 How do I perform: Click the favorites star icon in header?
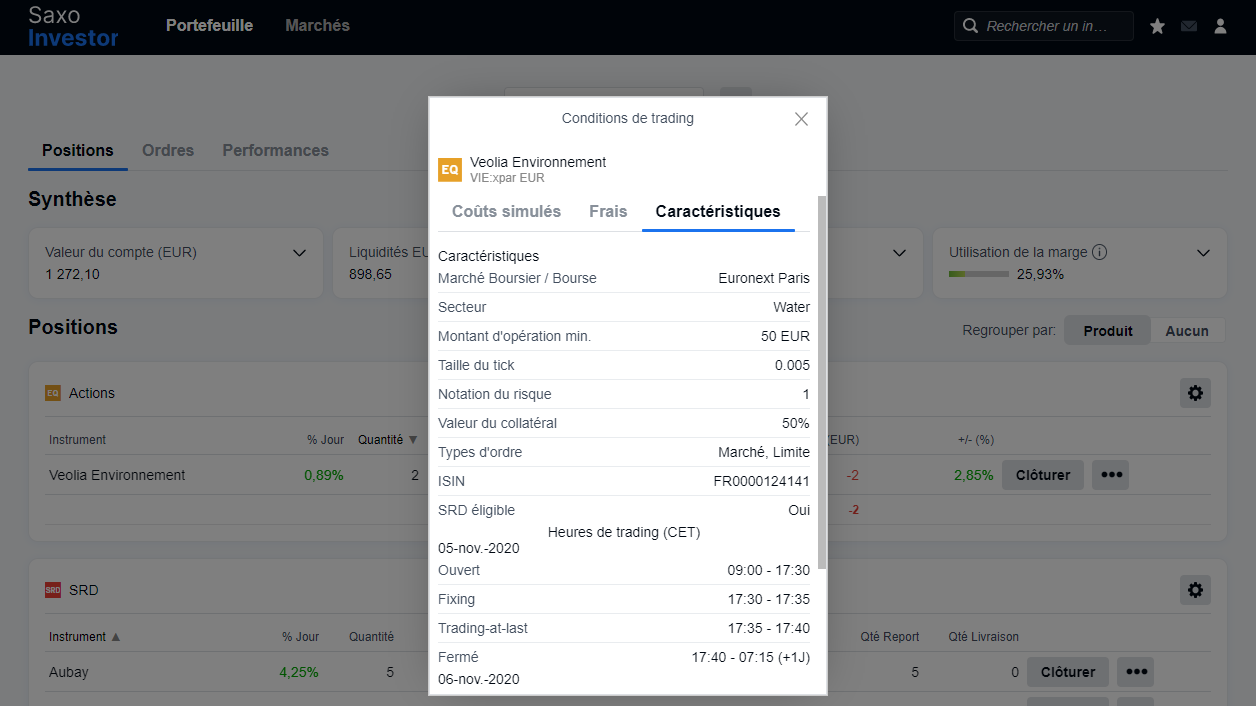[1157, 27]
